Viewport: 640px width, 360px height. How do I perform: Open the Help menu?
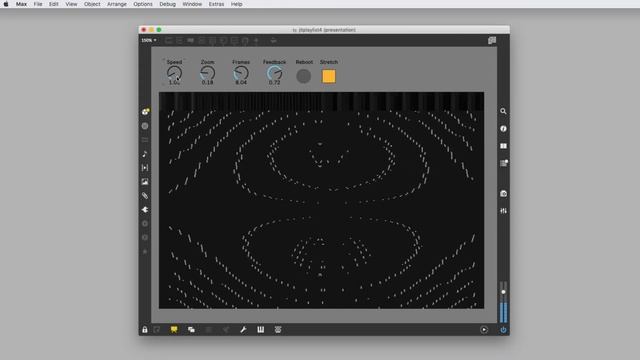237,4
